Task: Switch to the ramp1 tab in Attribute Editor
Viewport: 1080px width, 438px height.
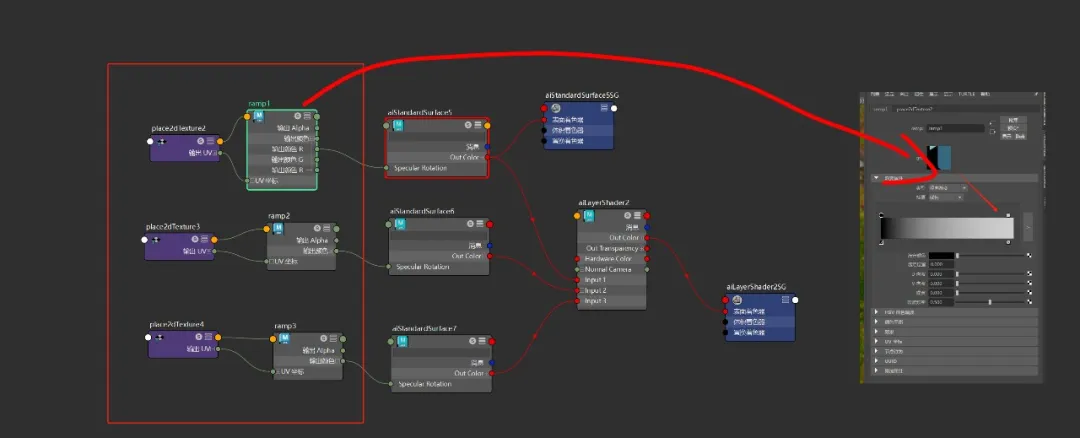Action: pos(880,110)
